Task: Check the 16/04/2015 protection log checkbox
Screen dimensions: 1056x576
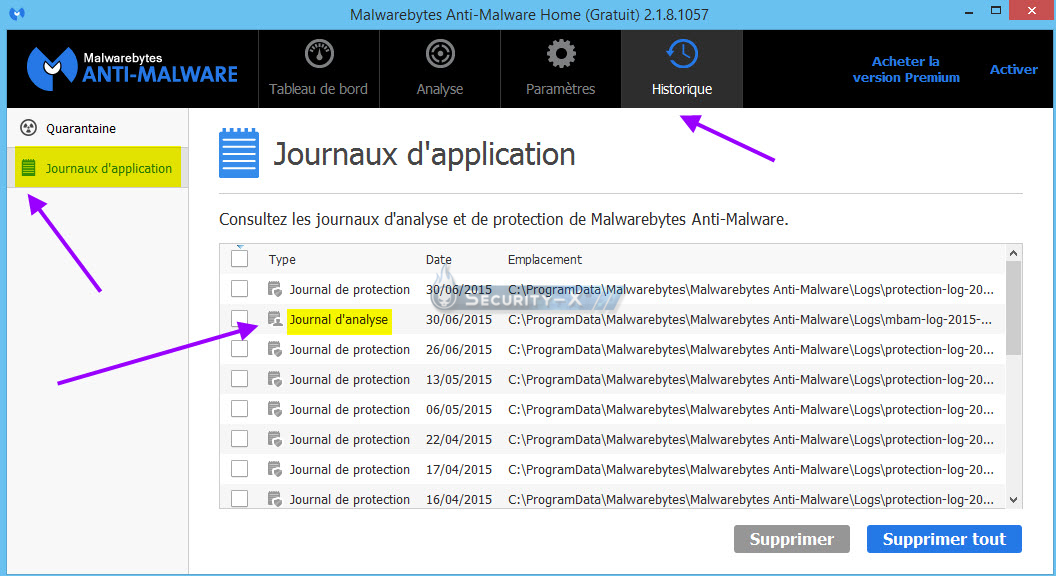Action: pos(239,499)
